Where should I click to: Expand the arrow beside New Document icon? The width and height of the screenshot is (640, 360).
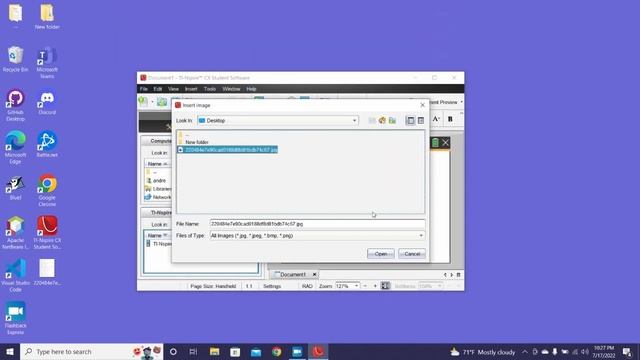152,102
